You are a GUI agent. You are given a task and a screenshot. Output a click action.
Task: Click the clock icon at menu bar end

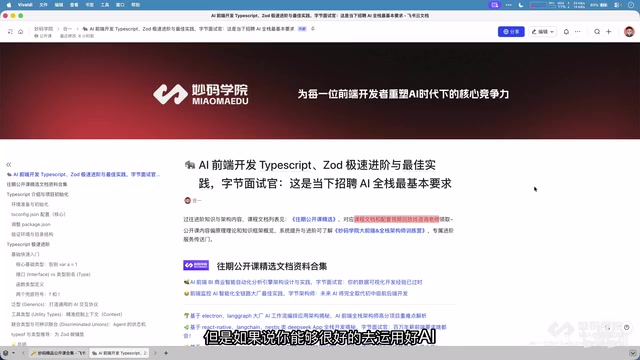(x=631, y=5)
